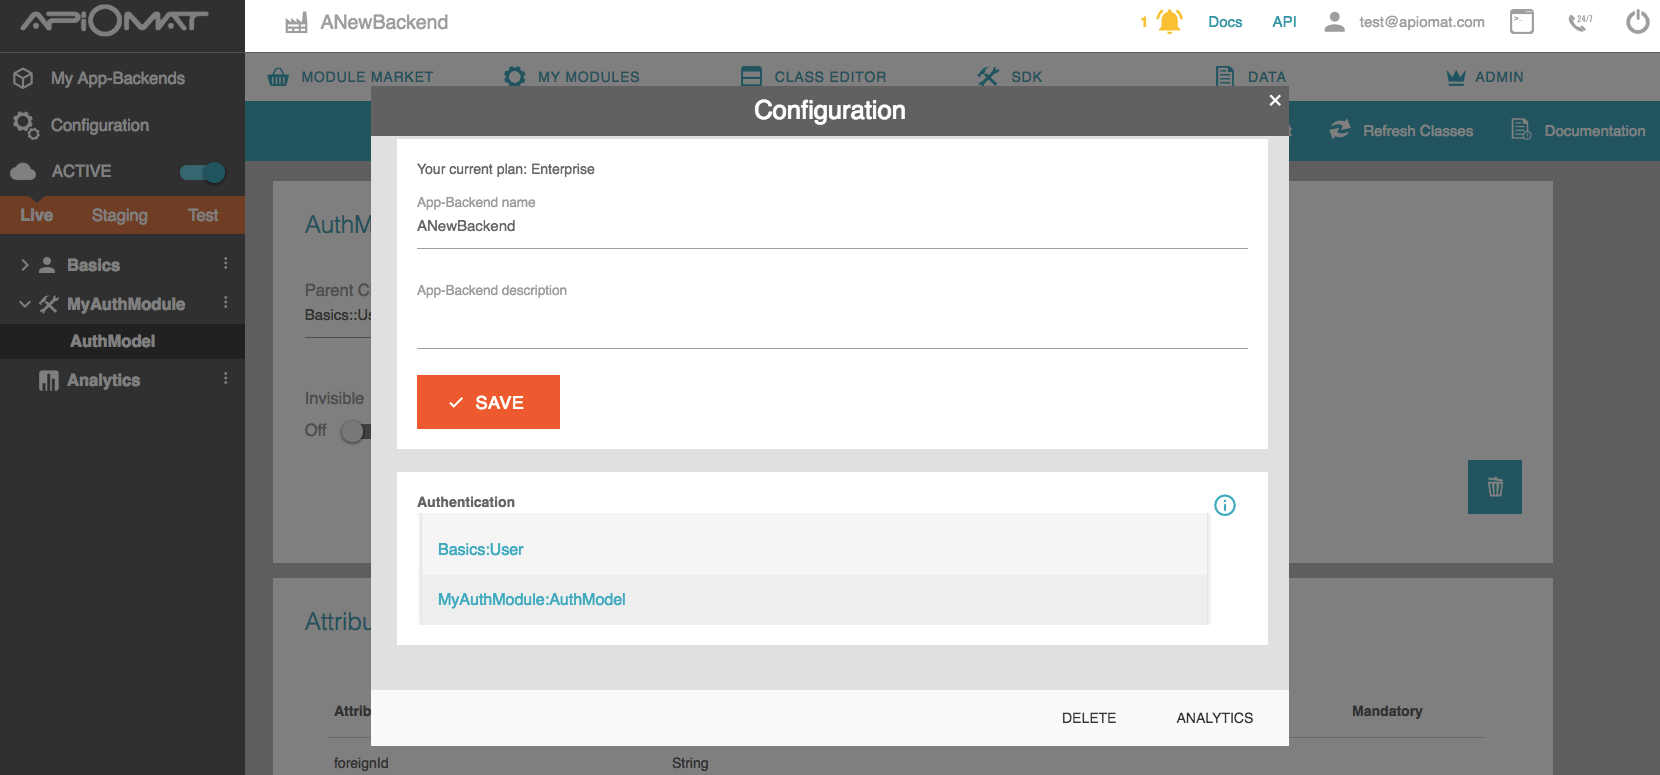The width and height of the screenshot is (1660, 775).
Task: Click the Authentication info icon
Action: point(1225,505)
